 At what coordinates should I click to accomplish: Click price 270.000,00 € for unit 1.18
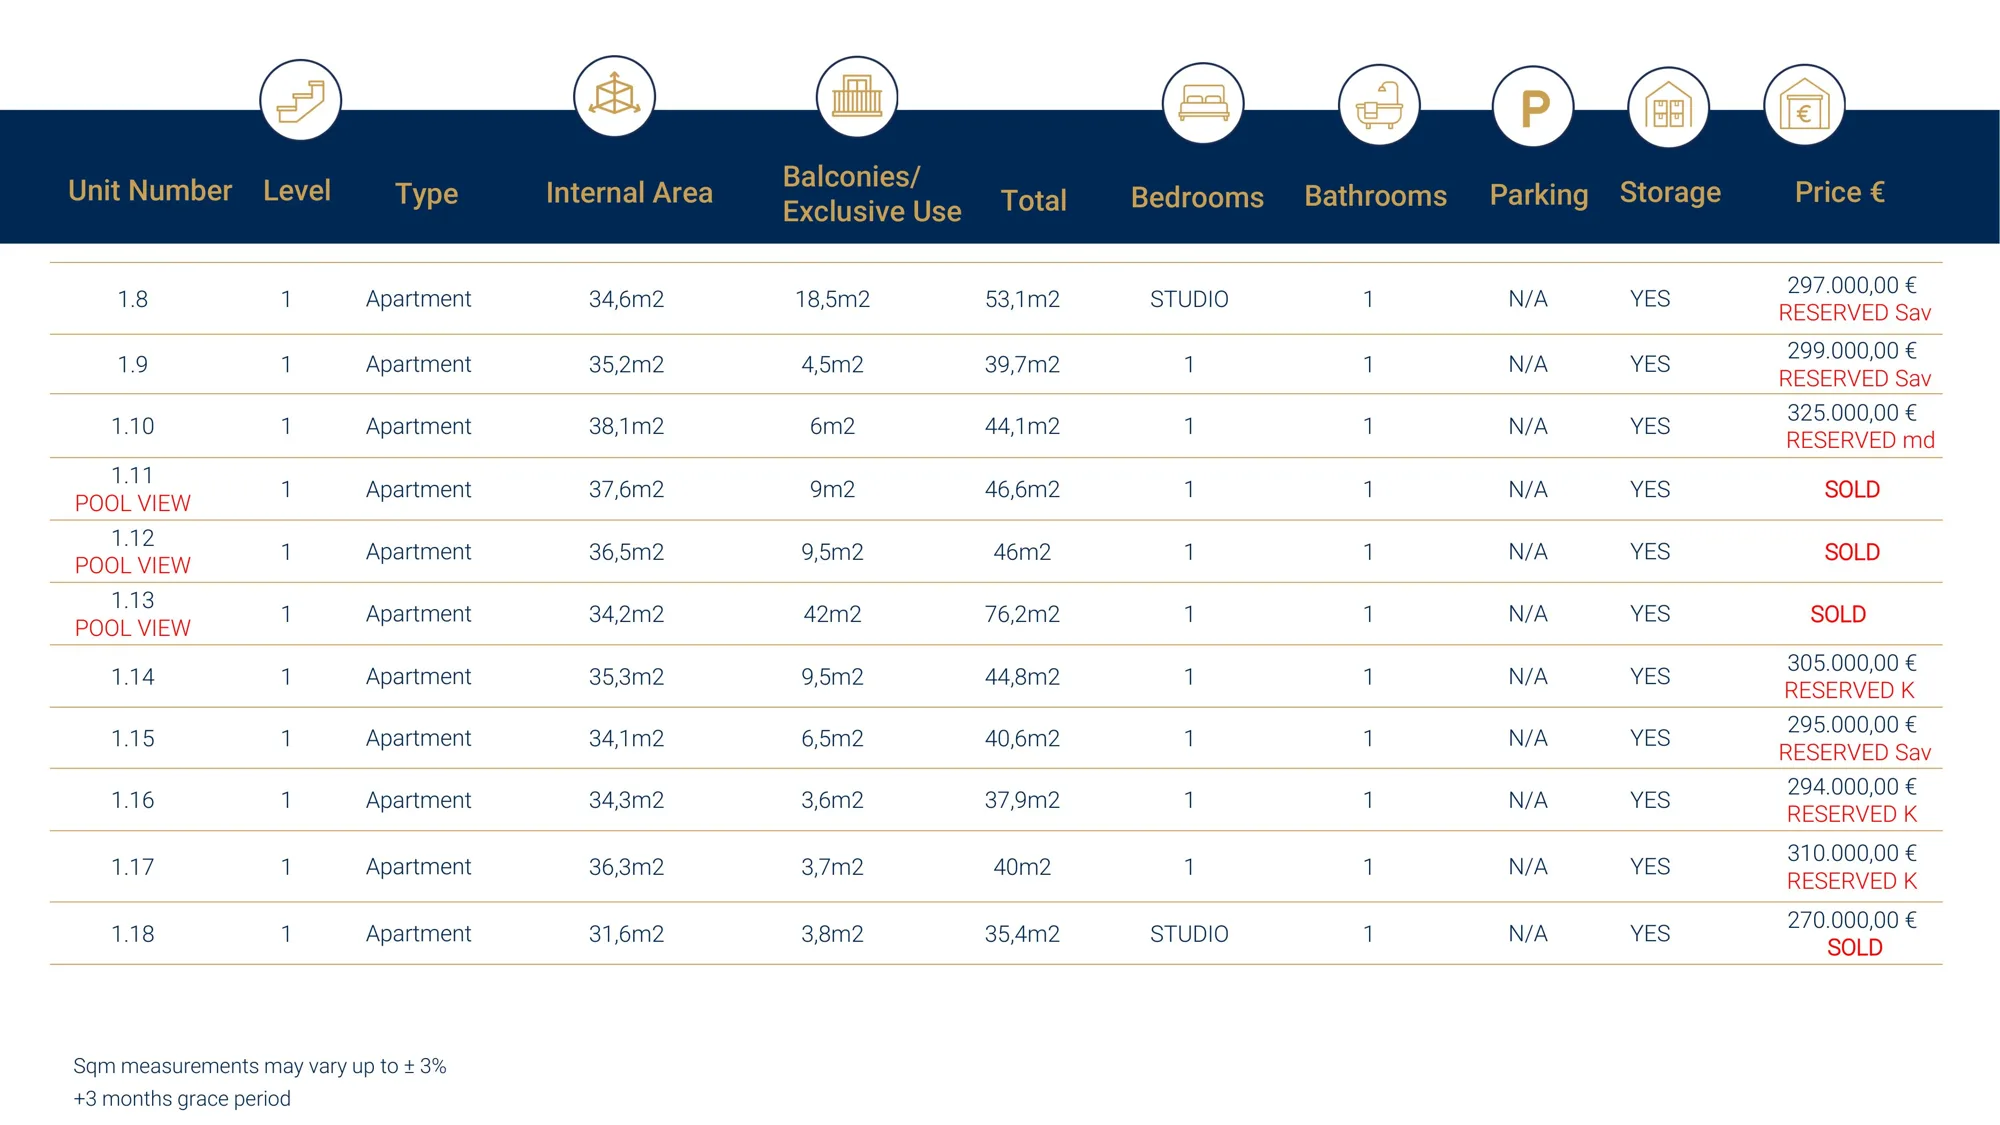click(x=1852, y=920)
